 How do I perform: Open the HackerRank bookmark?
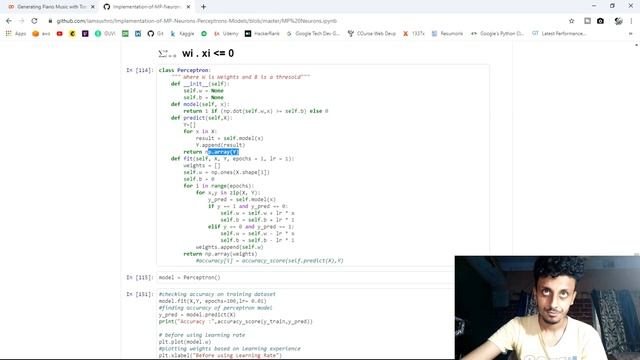coord(262,33)
